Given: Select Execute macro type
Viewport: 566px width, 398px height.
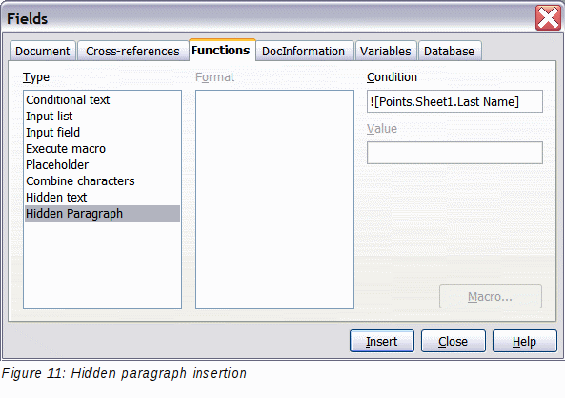Looking at the screenshot, I should click(102, 149).
